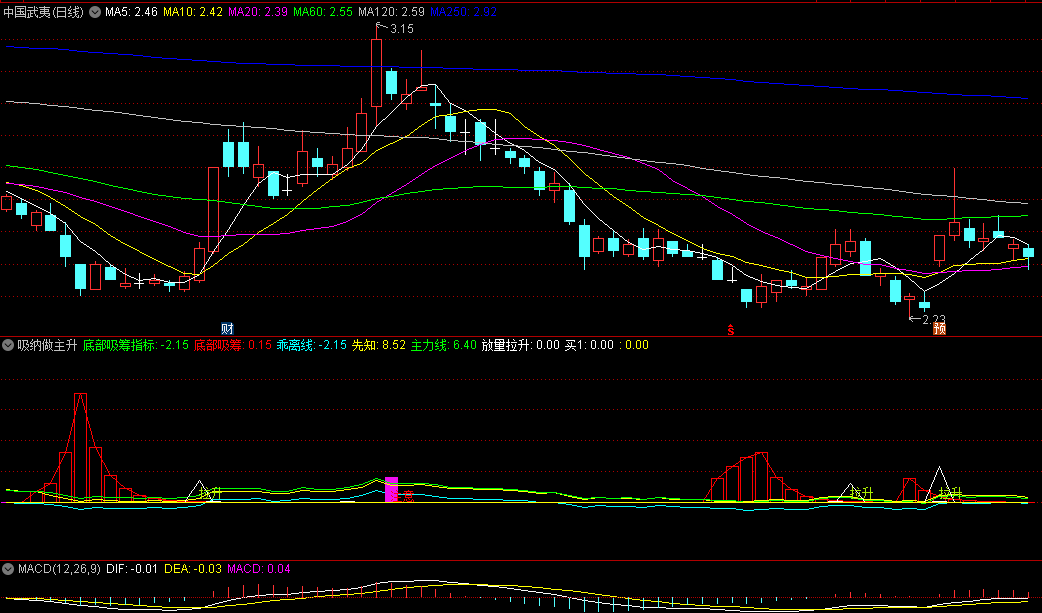Viewport: 1042px width, 613px height.
Task: Click the 吸纳做主升 indicator name
Action: [47, 345]
